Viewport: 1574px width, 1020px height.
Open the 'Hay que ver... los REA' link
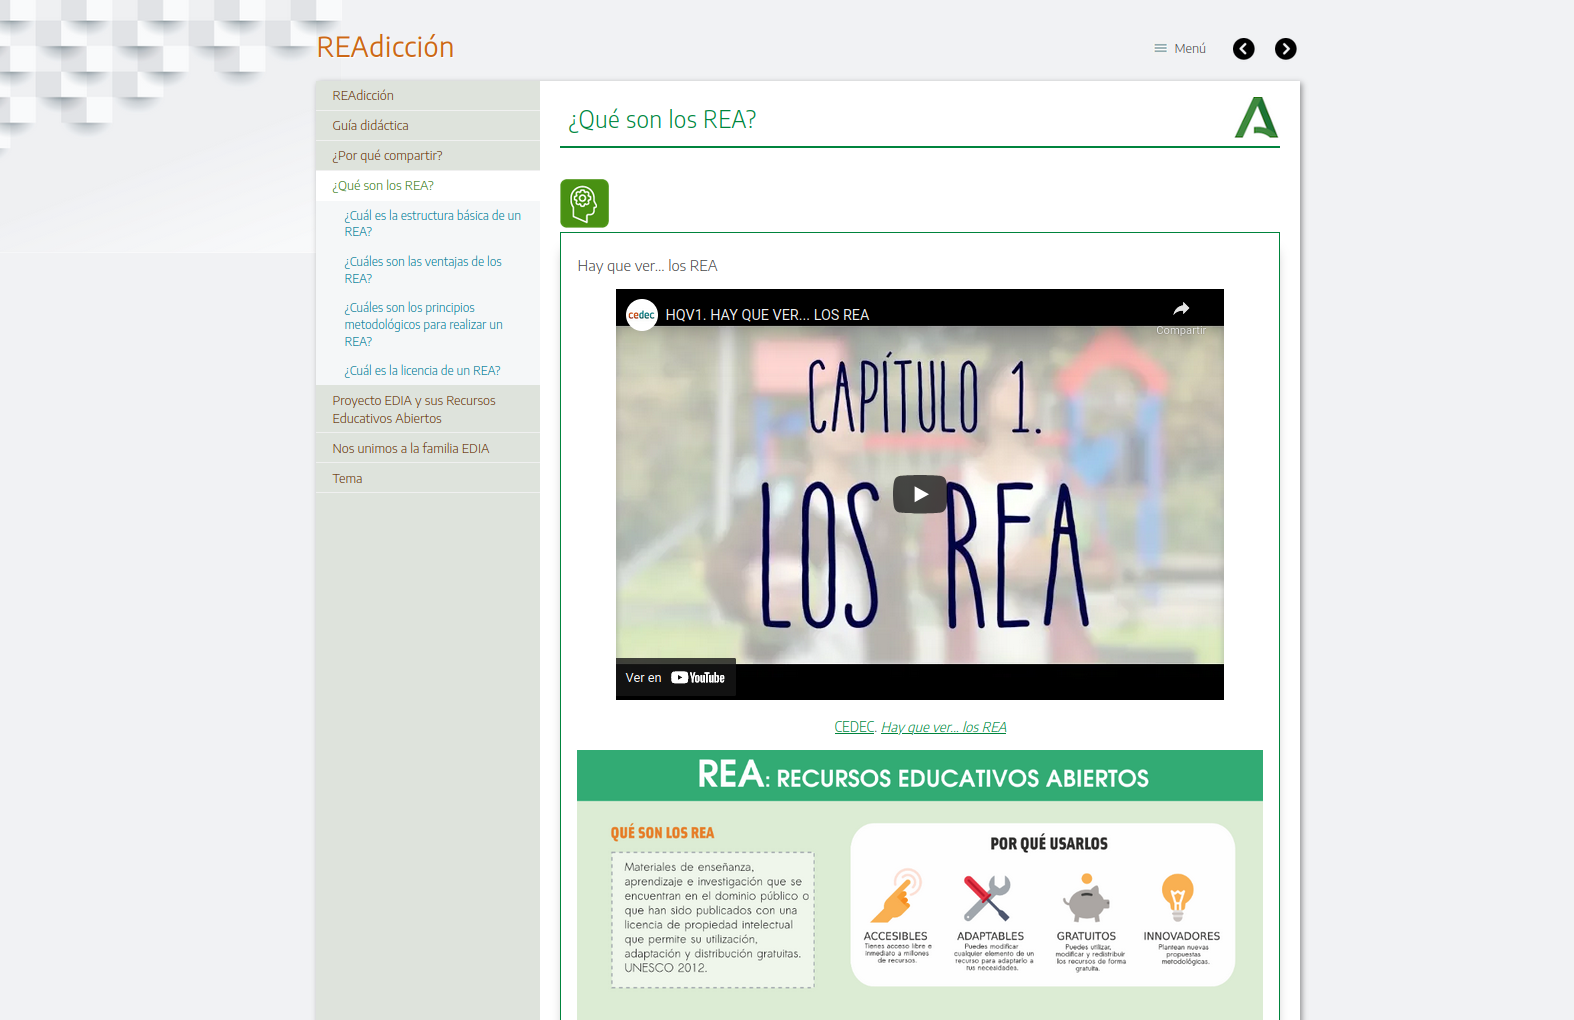943,727
